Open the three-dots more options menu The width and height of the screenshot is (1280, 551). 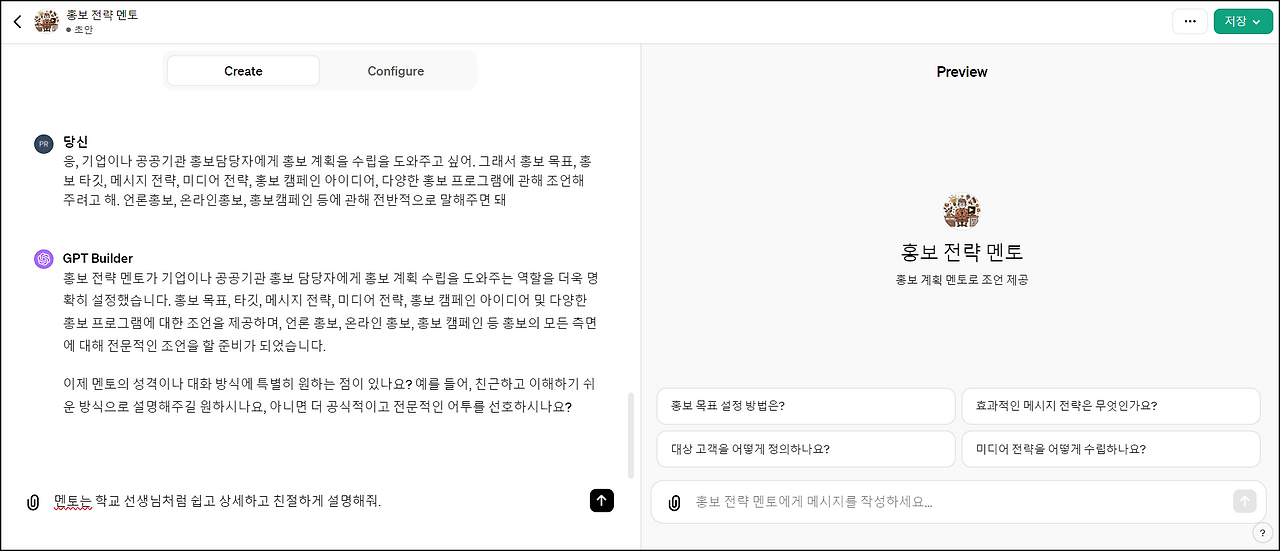pos(1189,21)
